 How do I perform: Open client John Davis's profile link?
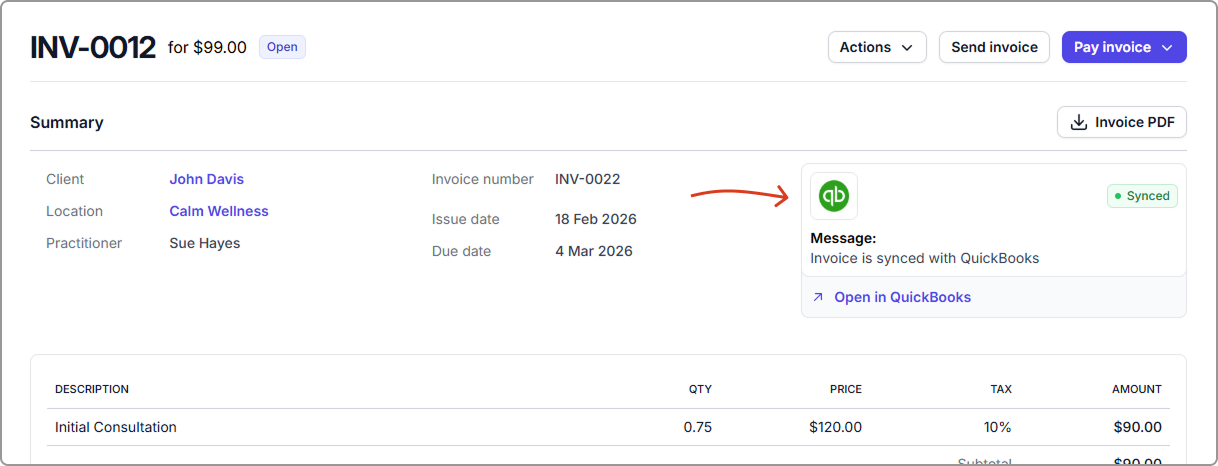[x=206, y=179]
